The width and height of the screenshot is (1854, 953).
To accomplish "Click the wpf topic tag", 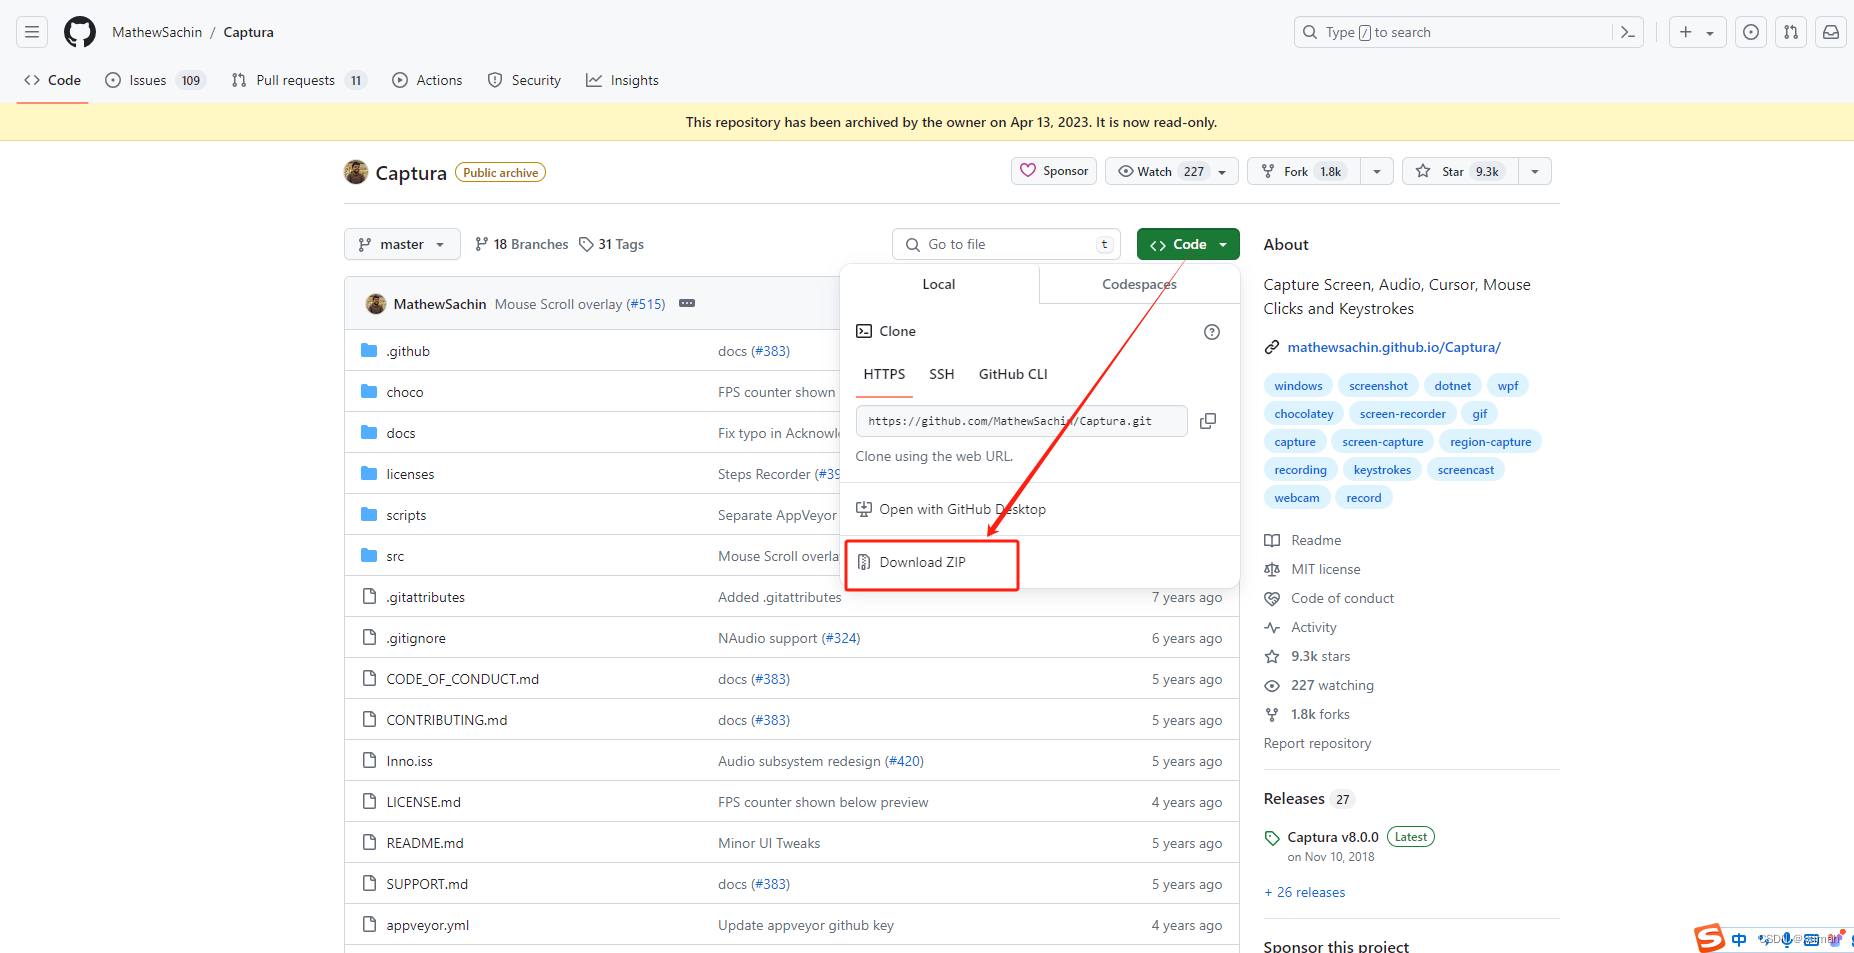I will pyautogui.click(x=1508, y=386).
